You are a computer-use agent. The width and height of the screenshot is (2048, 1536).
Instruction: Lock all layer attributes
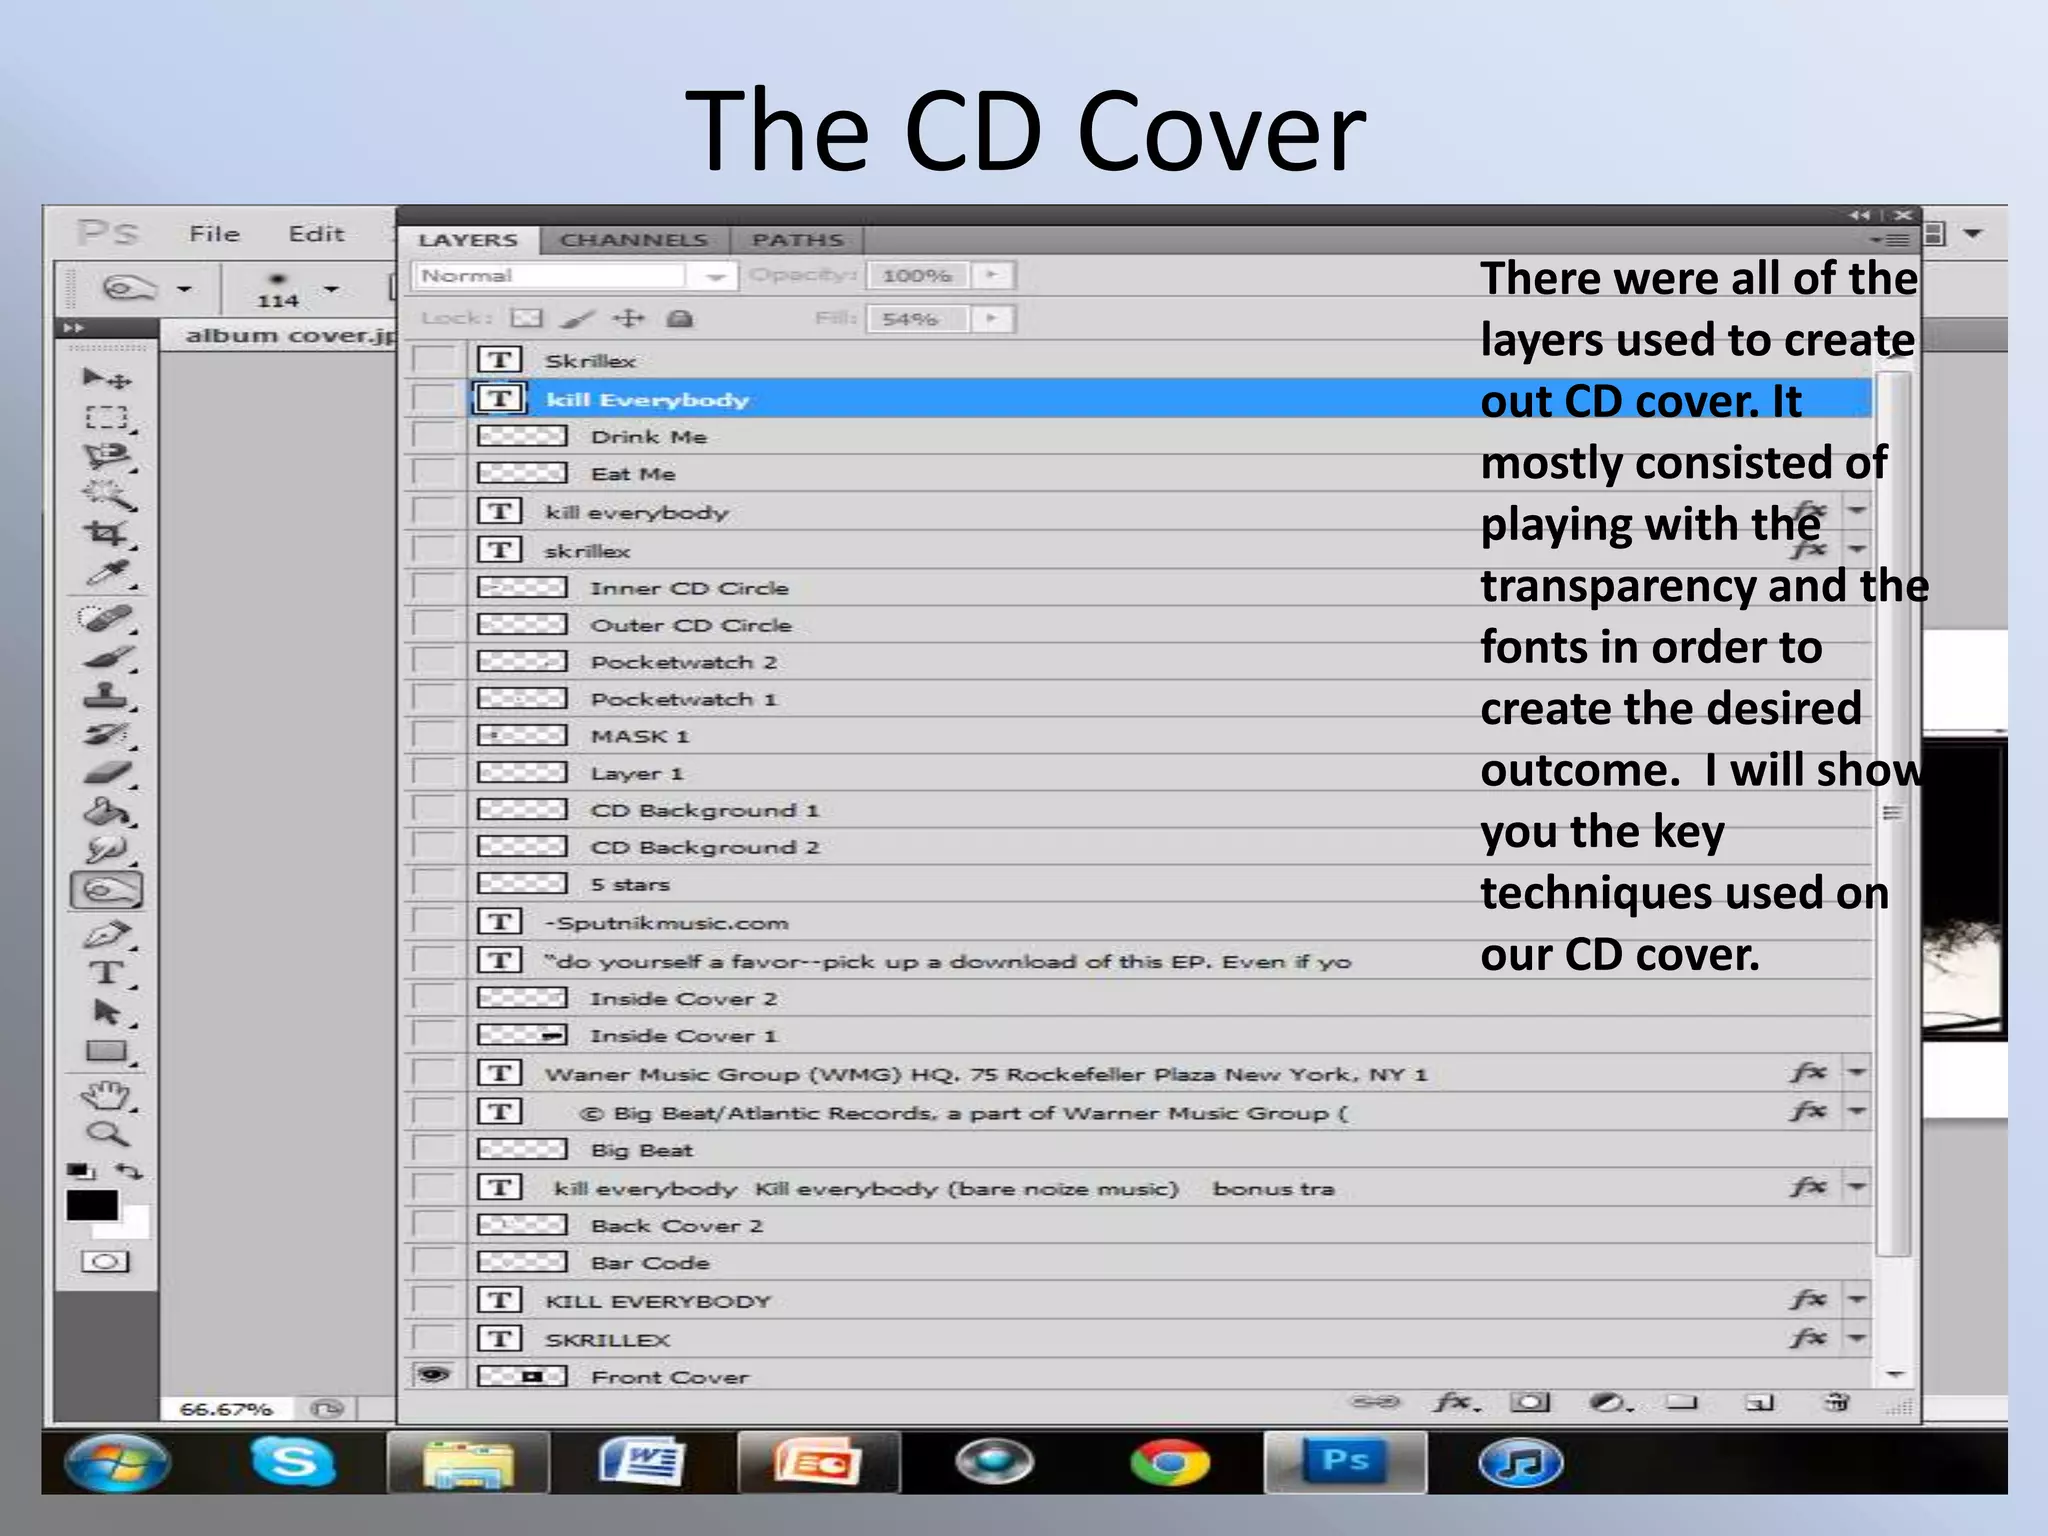(680, 318)
